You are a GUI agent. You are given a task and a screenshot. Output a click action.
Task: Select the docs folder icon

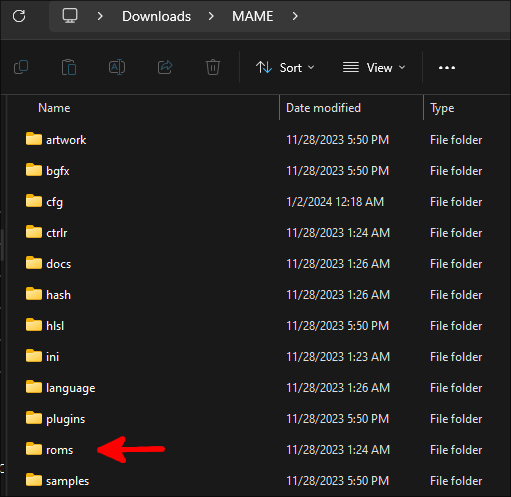[34, 263]
